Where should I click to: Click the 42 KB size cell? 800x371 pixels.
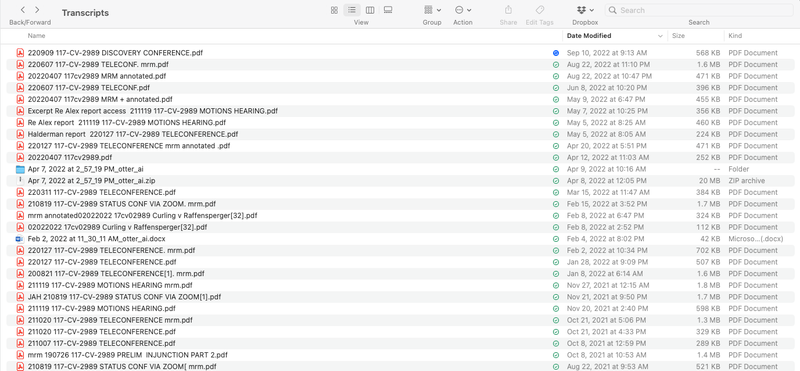[x=711, y=239]
